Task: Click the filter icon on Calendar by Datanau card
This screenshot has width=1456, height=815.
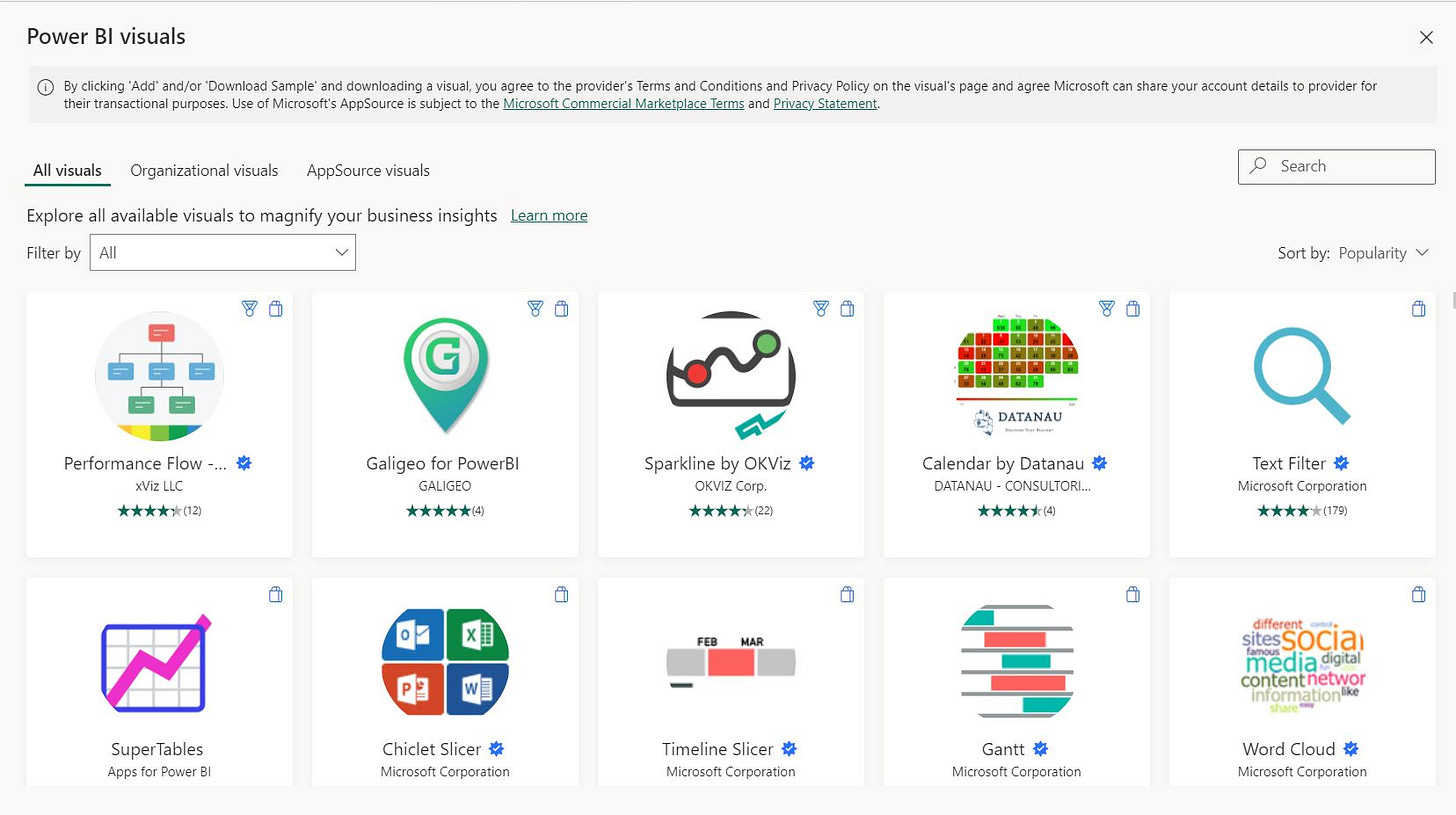Action: pos(1107,309)
